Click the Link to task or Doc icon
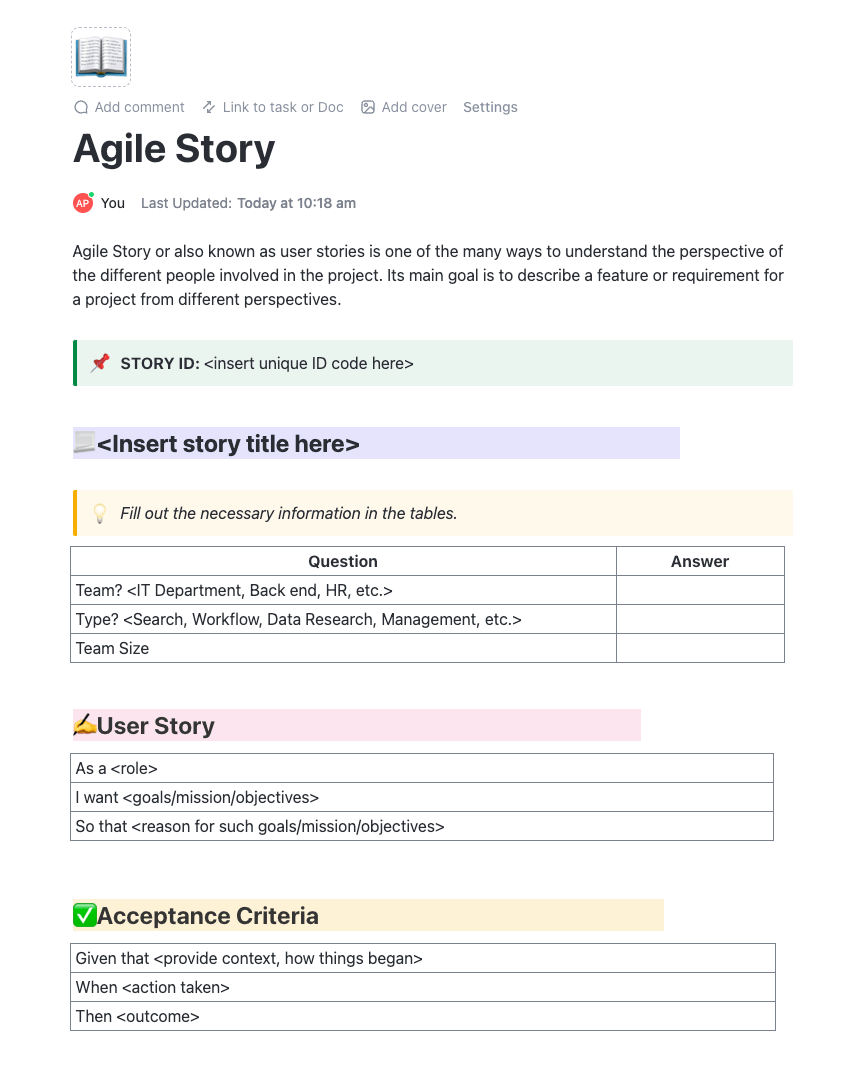This screenshot has width=866, height=1079. point(209,107)
